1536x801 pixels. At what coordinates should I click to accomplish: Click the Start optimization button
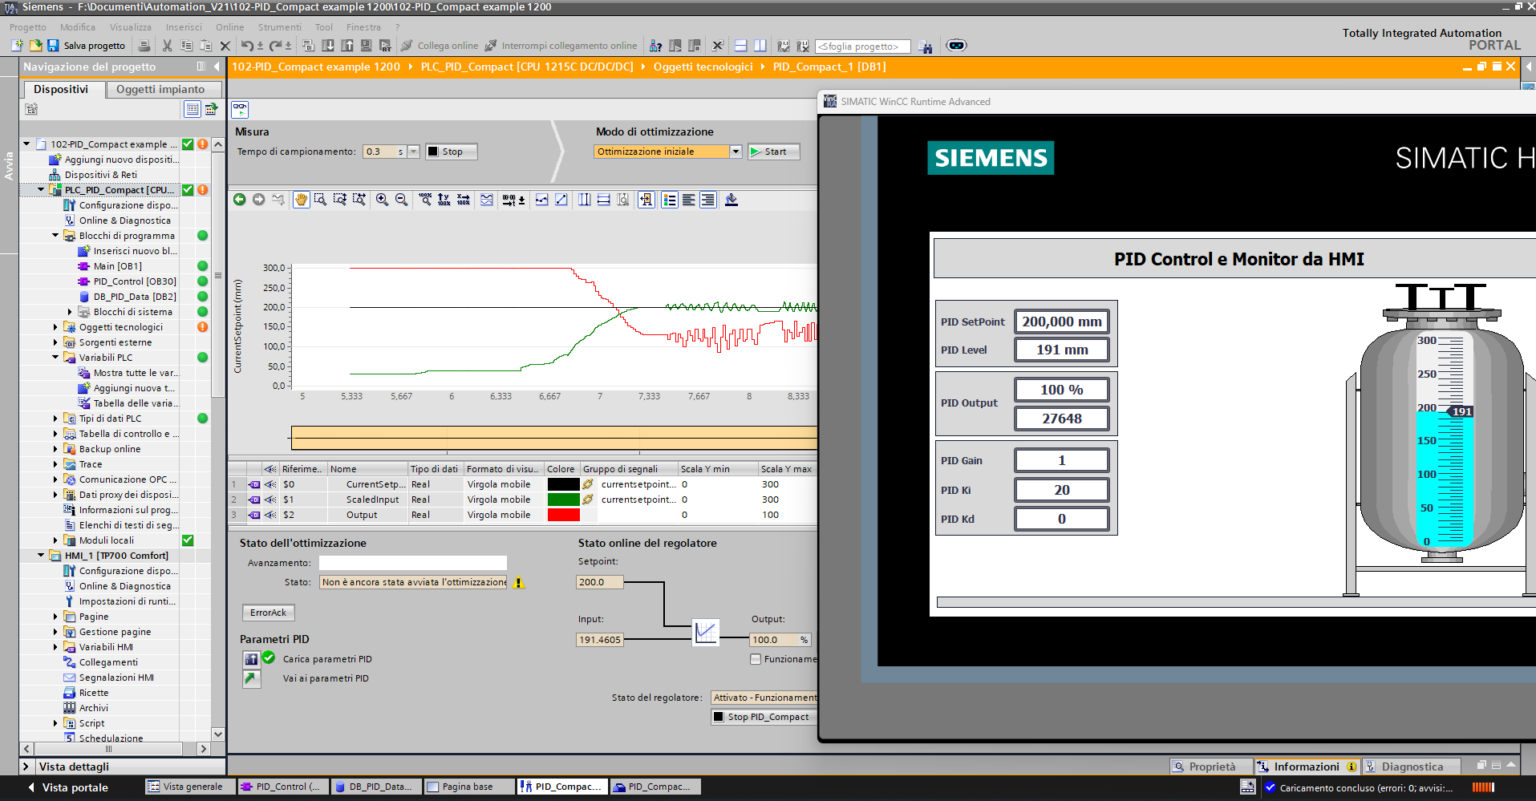point(774,152)
